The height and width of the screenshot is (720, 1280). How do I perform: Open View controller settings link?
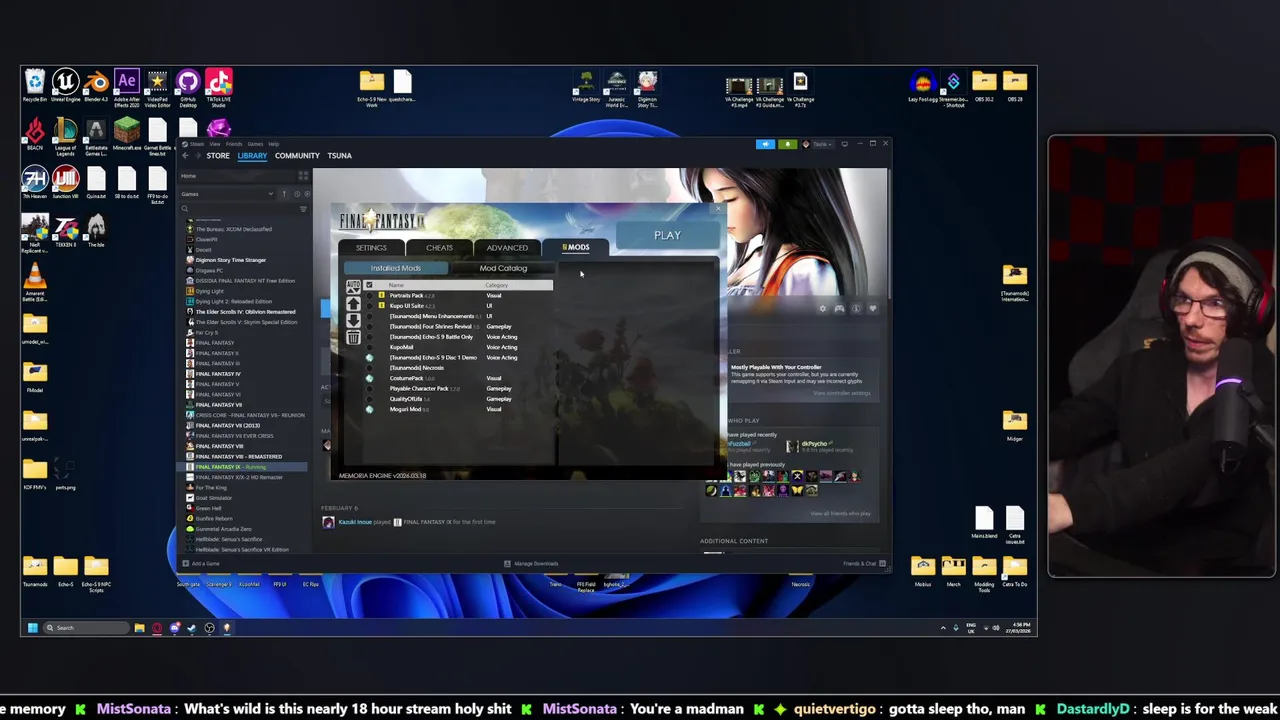pyautogui.click(x=842, y=393)
